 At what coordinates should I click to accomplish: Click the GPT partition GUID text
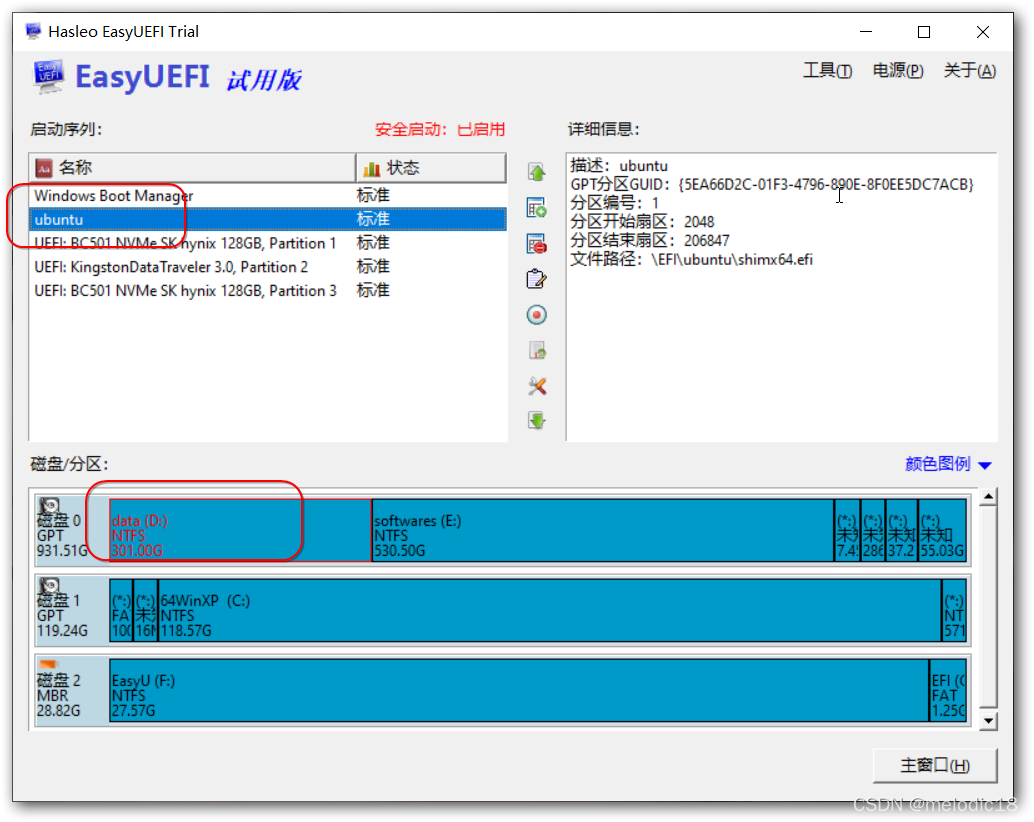click(x=772, y=184)
